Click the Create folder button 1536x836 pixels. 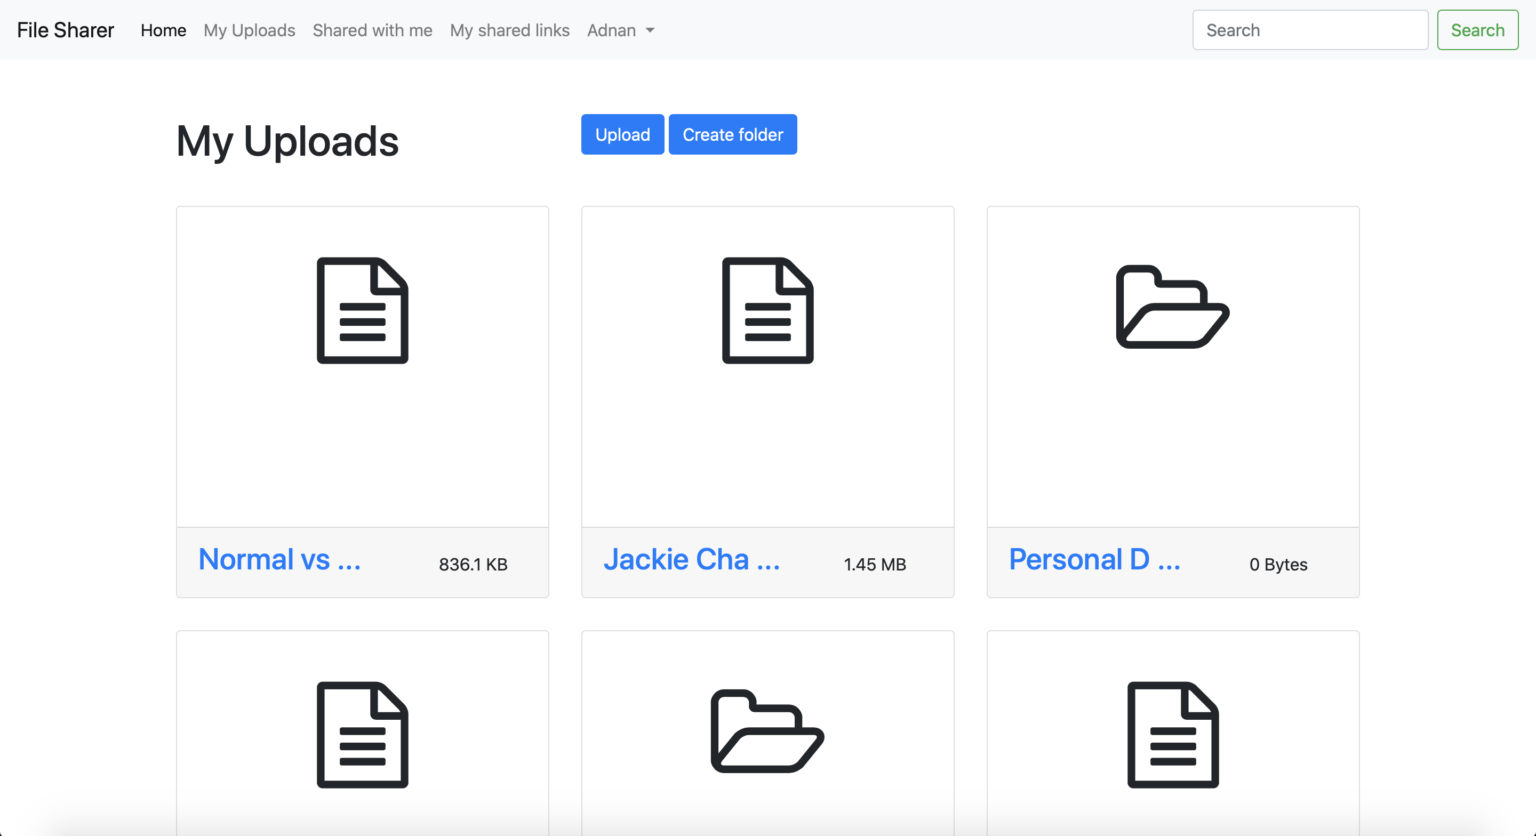pos(733,134)
